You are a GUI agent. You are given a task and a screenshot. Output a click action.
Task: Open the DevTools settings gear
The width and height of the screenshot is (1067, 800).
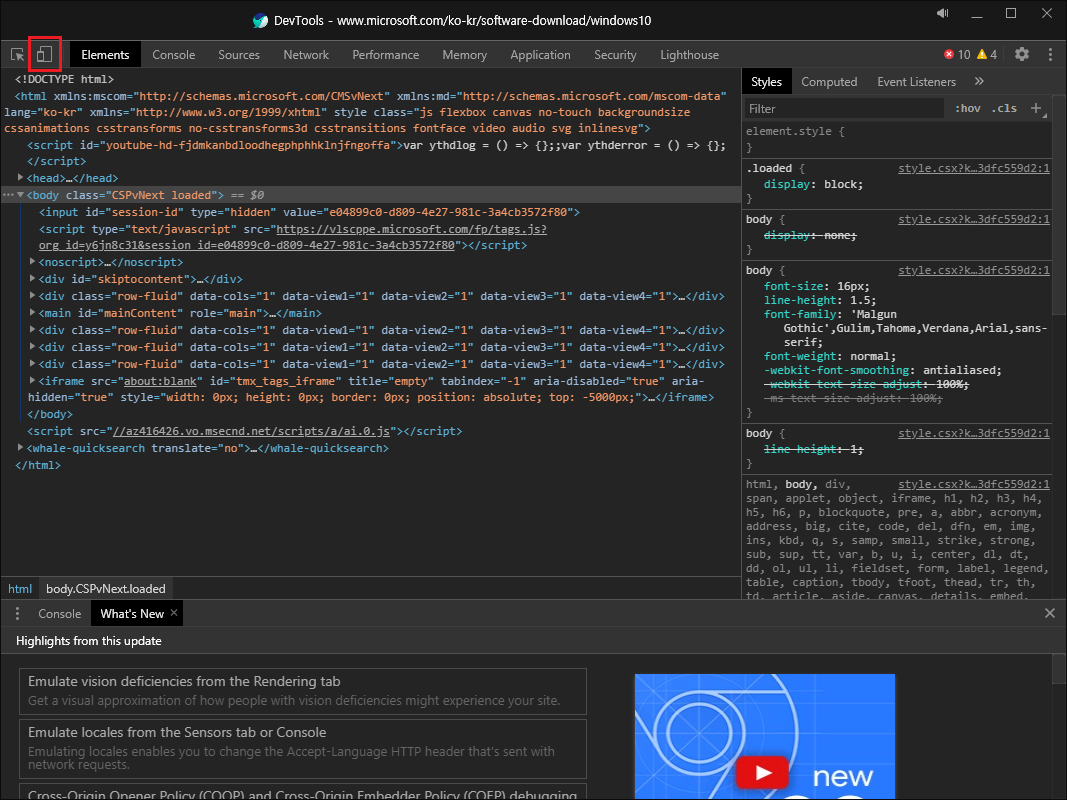point(1021,54)
